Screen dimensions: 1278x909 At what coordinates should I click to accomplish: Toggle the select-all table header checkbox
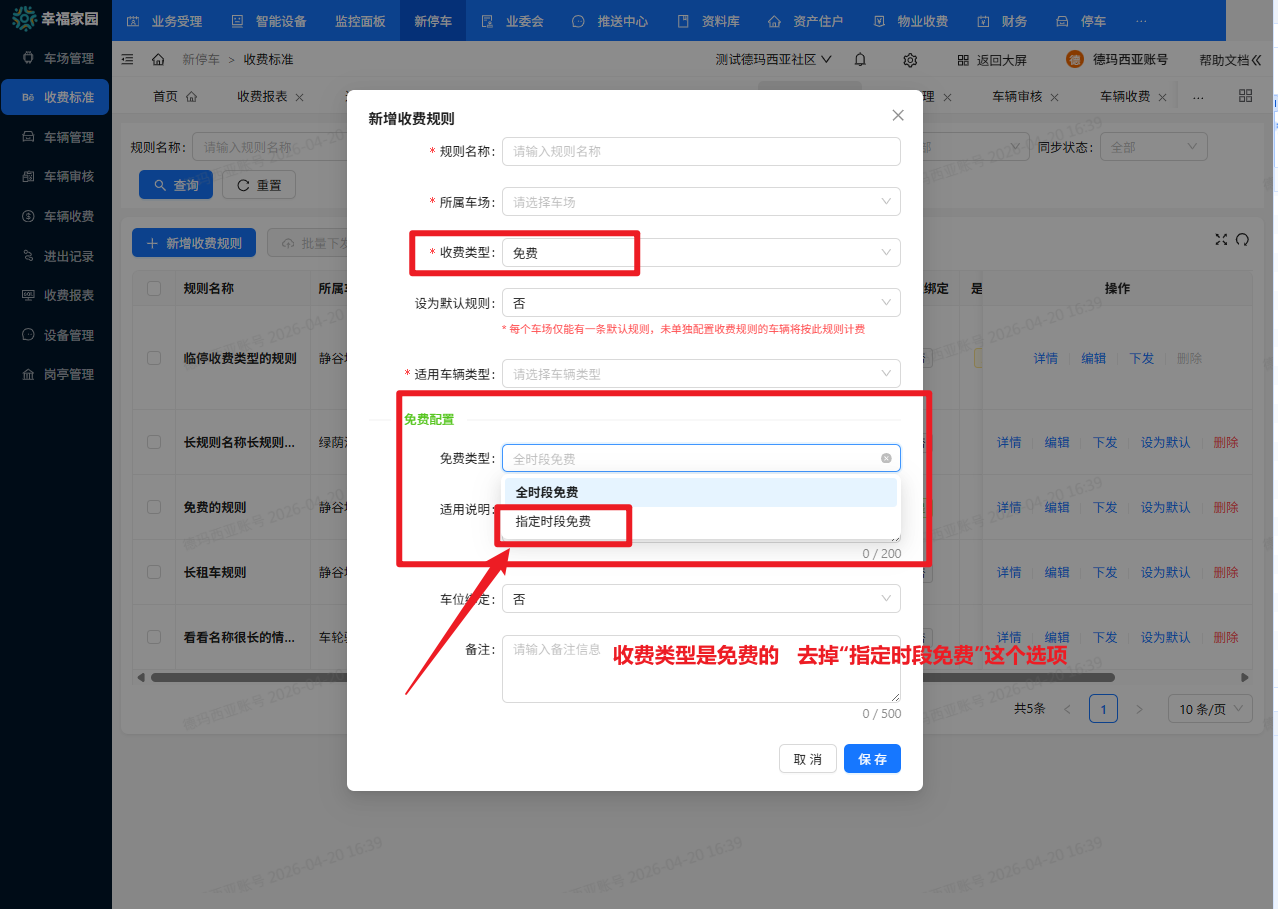154,288
